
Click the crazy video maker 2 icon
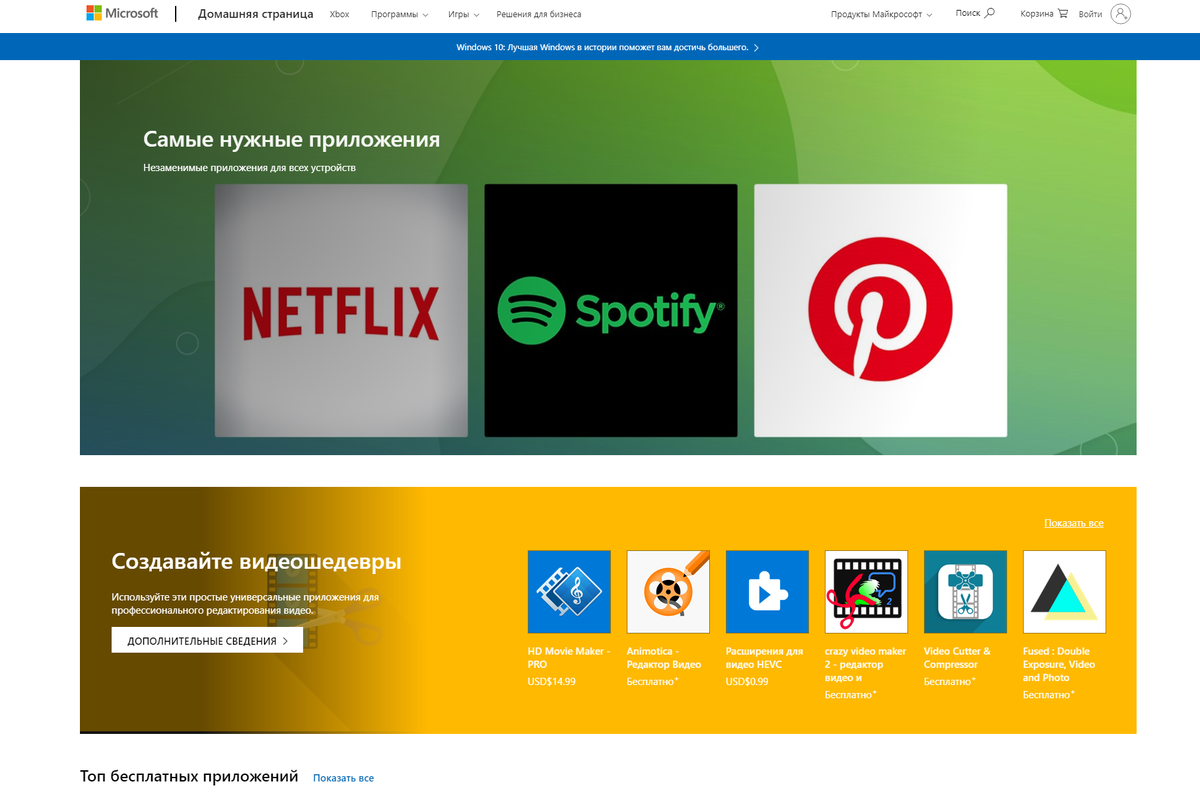click(866, 592)
